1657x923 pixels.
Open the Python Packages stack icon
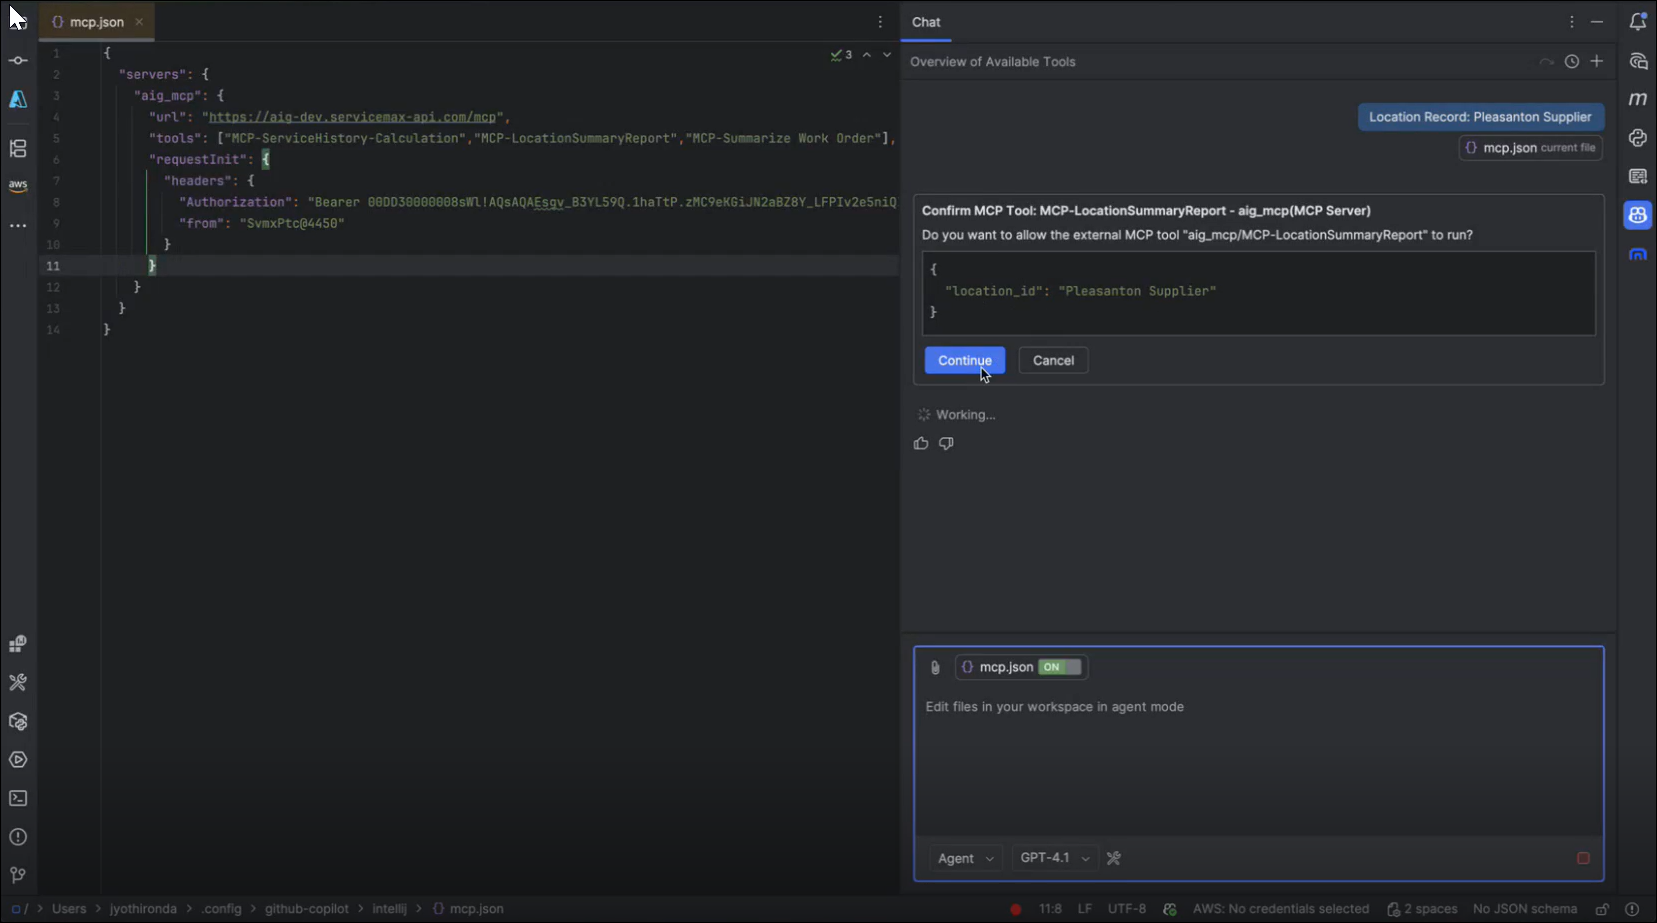click(x=18, y=644)
